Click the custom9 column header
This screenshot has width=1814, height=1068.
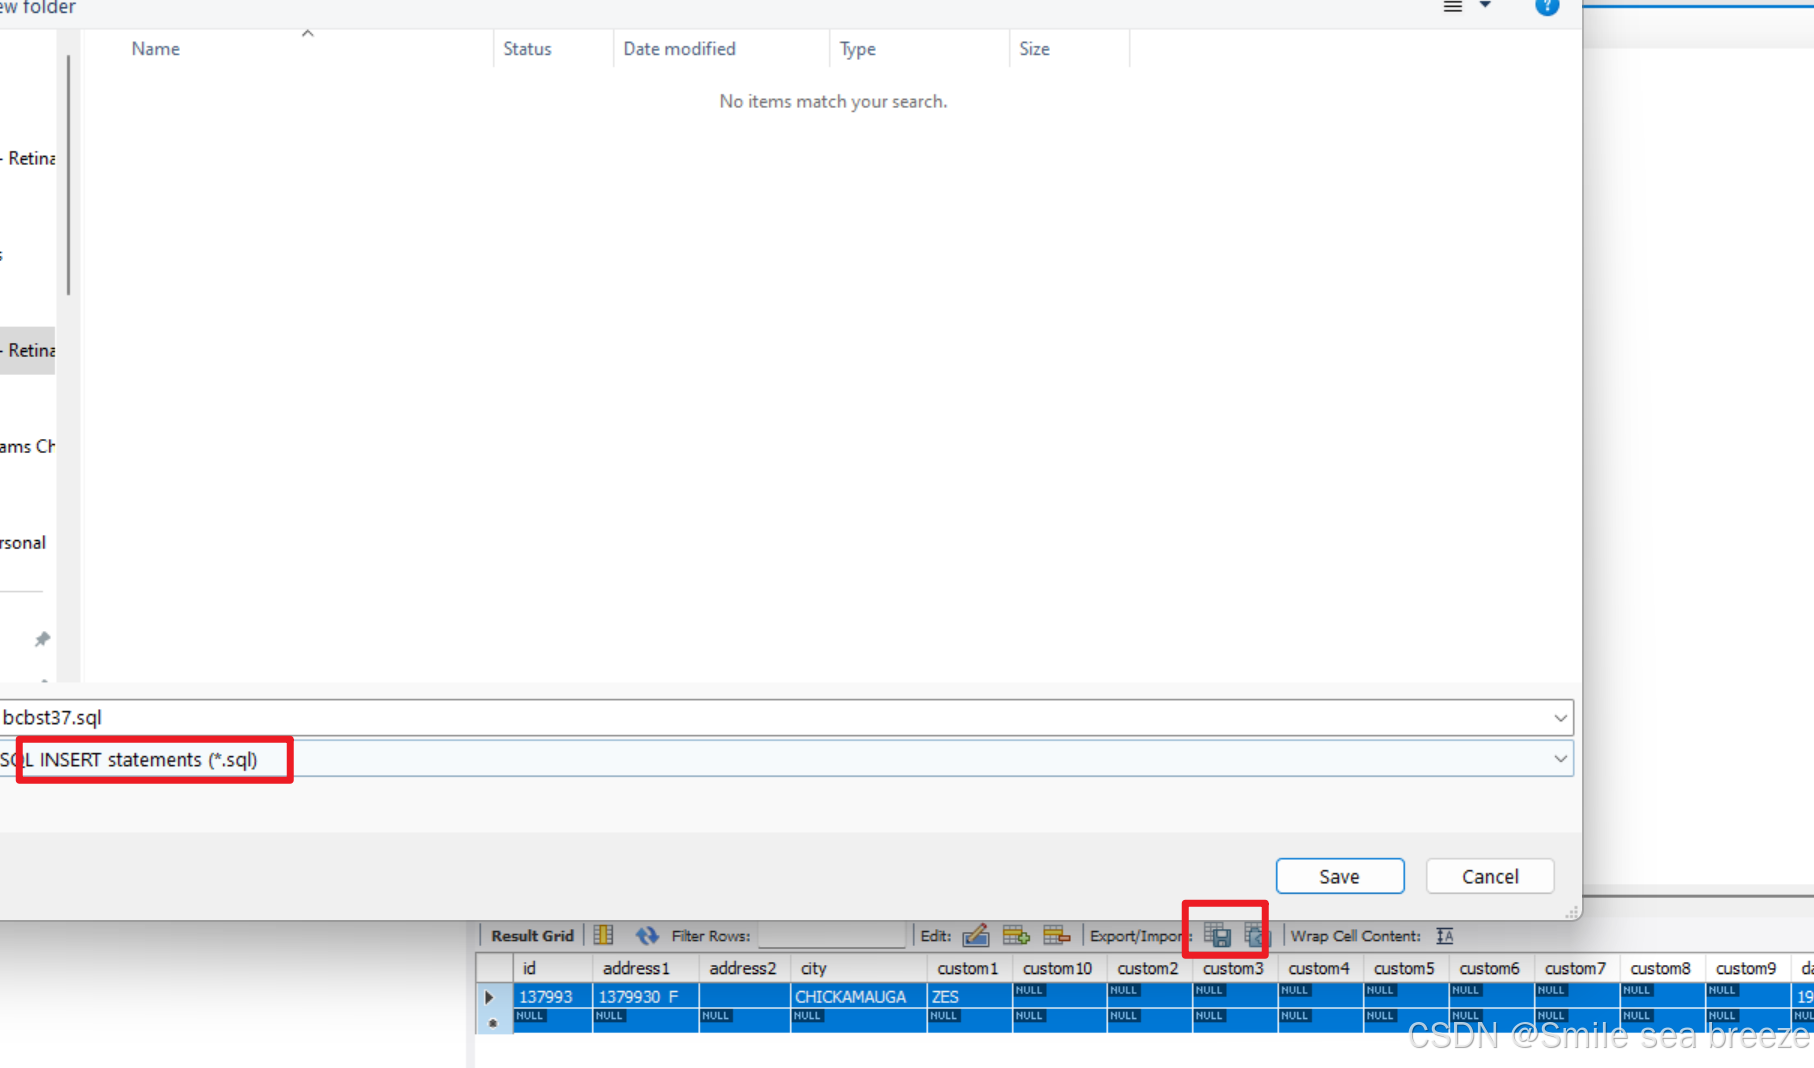pos(1747,968)
